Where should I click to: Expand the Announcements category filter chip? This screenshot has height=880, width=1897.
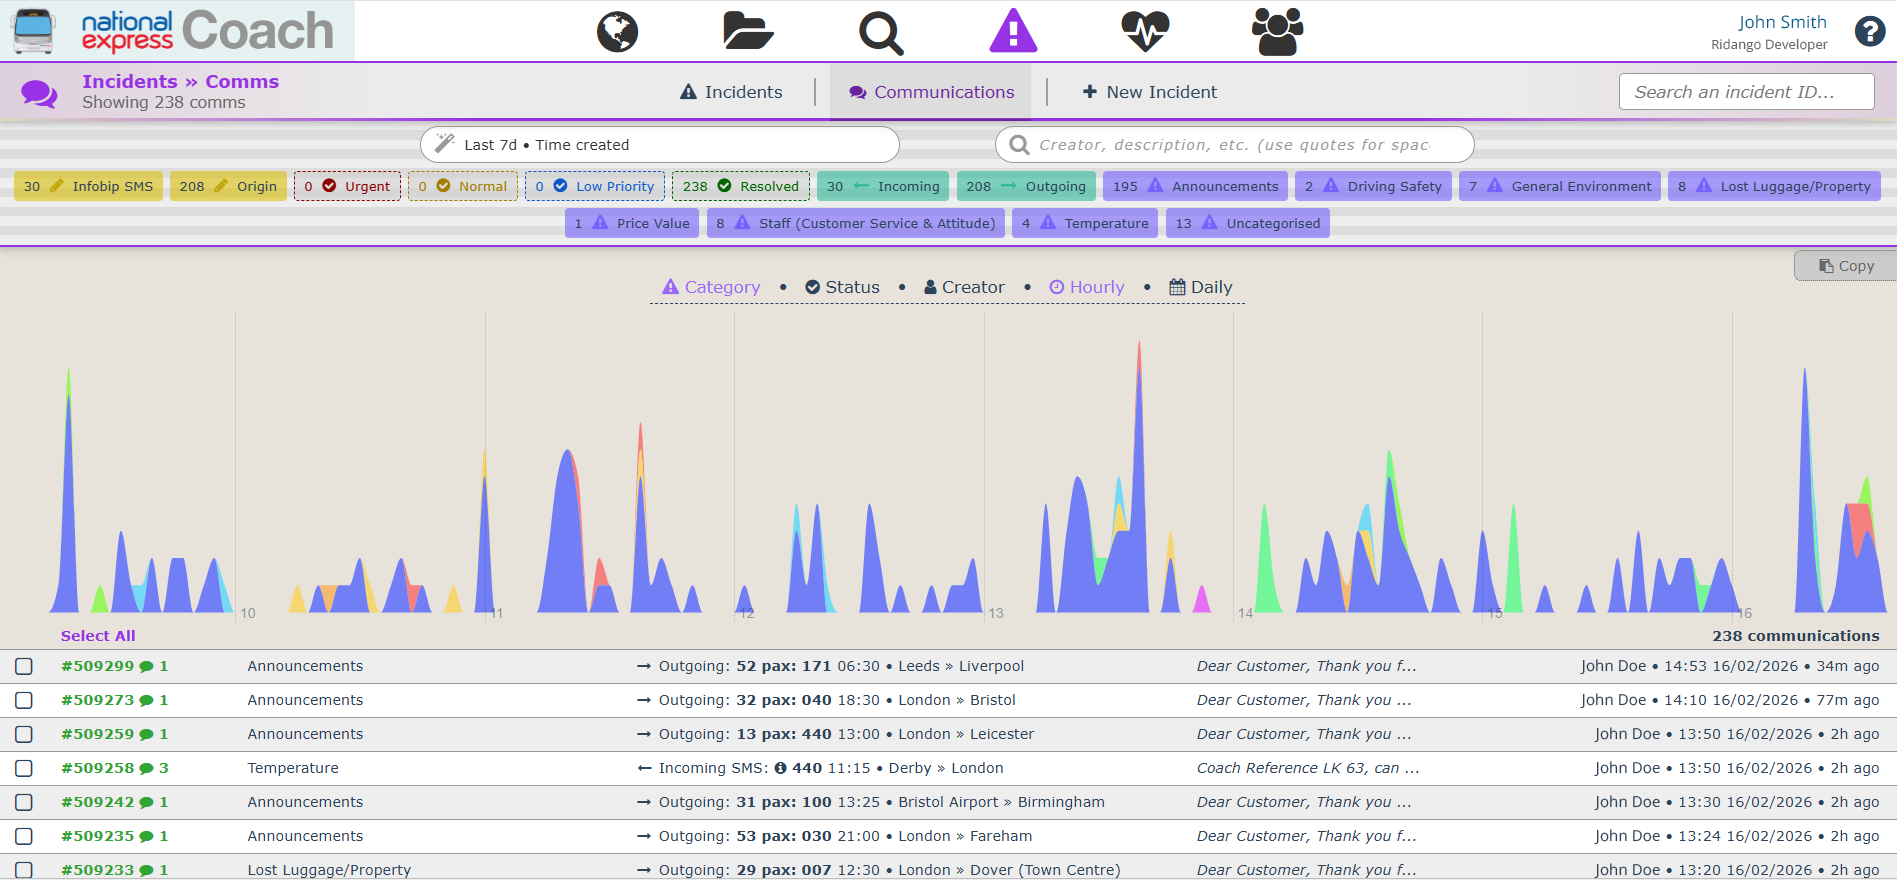point(1195,186)
